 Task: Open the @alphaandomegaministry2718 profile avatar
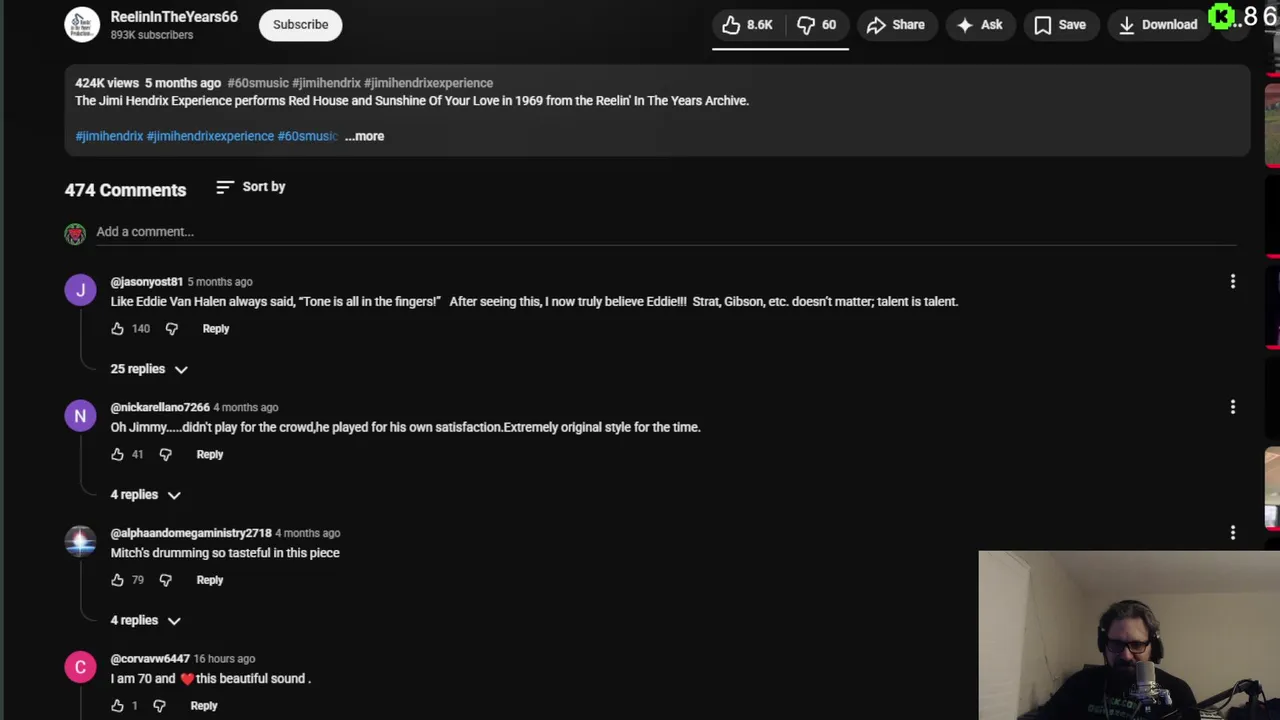pyautogui.click(x=80, y=542)
